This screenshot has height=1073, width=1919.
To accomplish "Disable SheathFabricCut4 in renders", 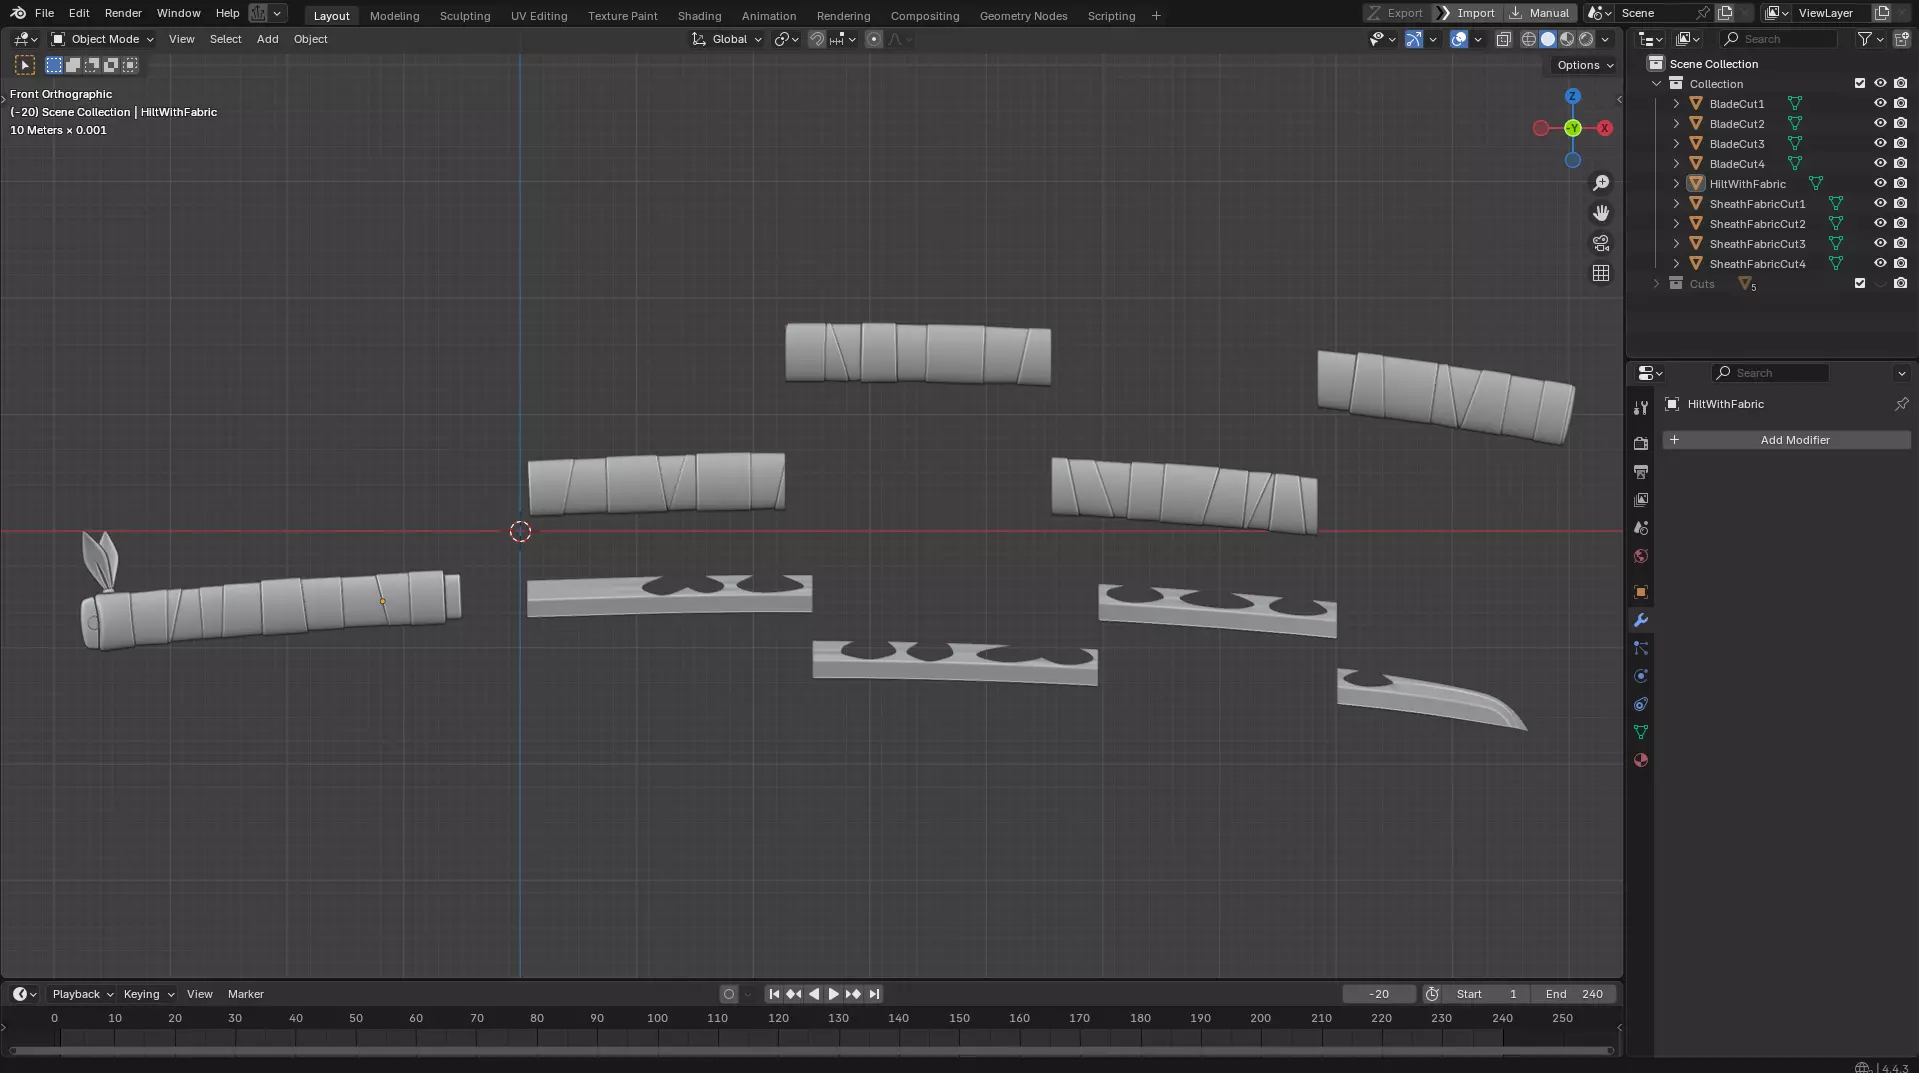I will 1900,263.
